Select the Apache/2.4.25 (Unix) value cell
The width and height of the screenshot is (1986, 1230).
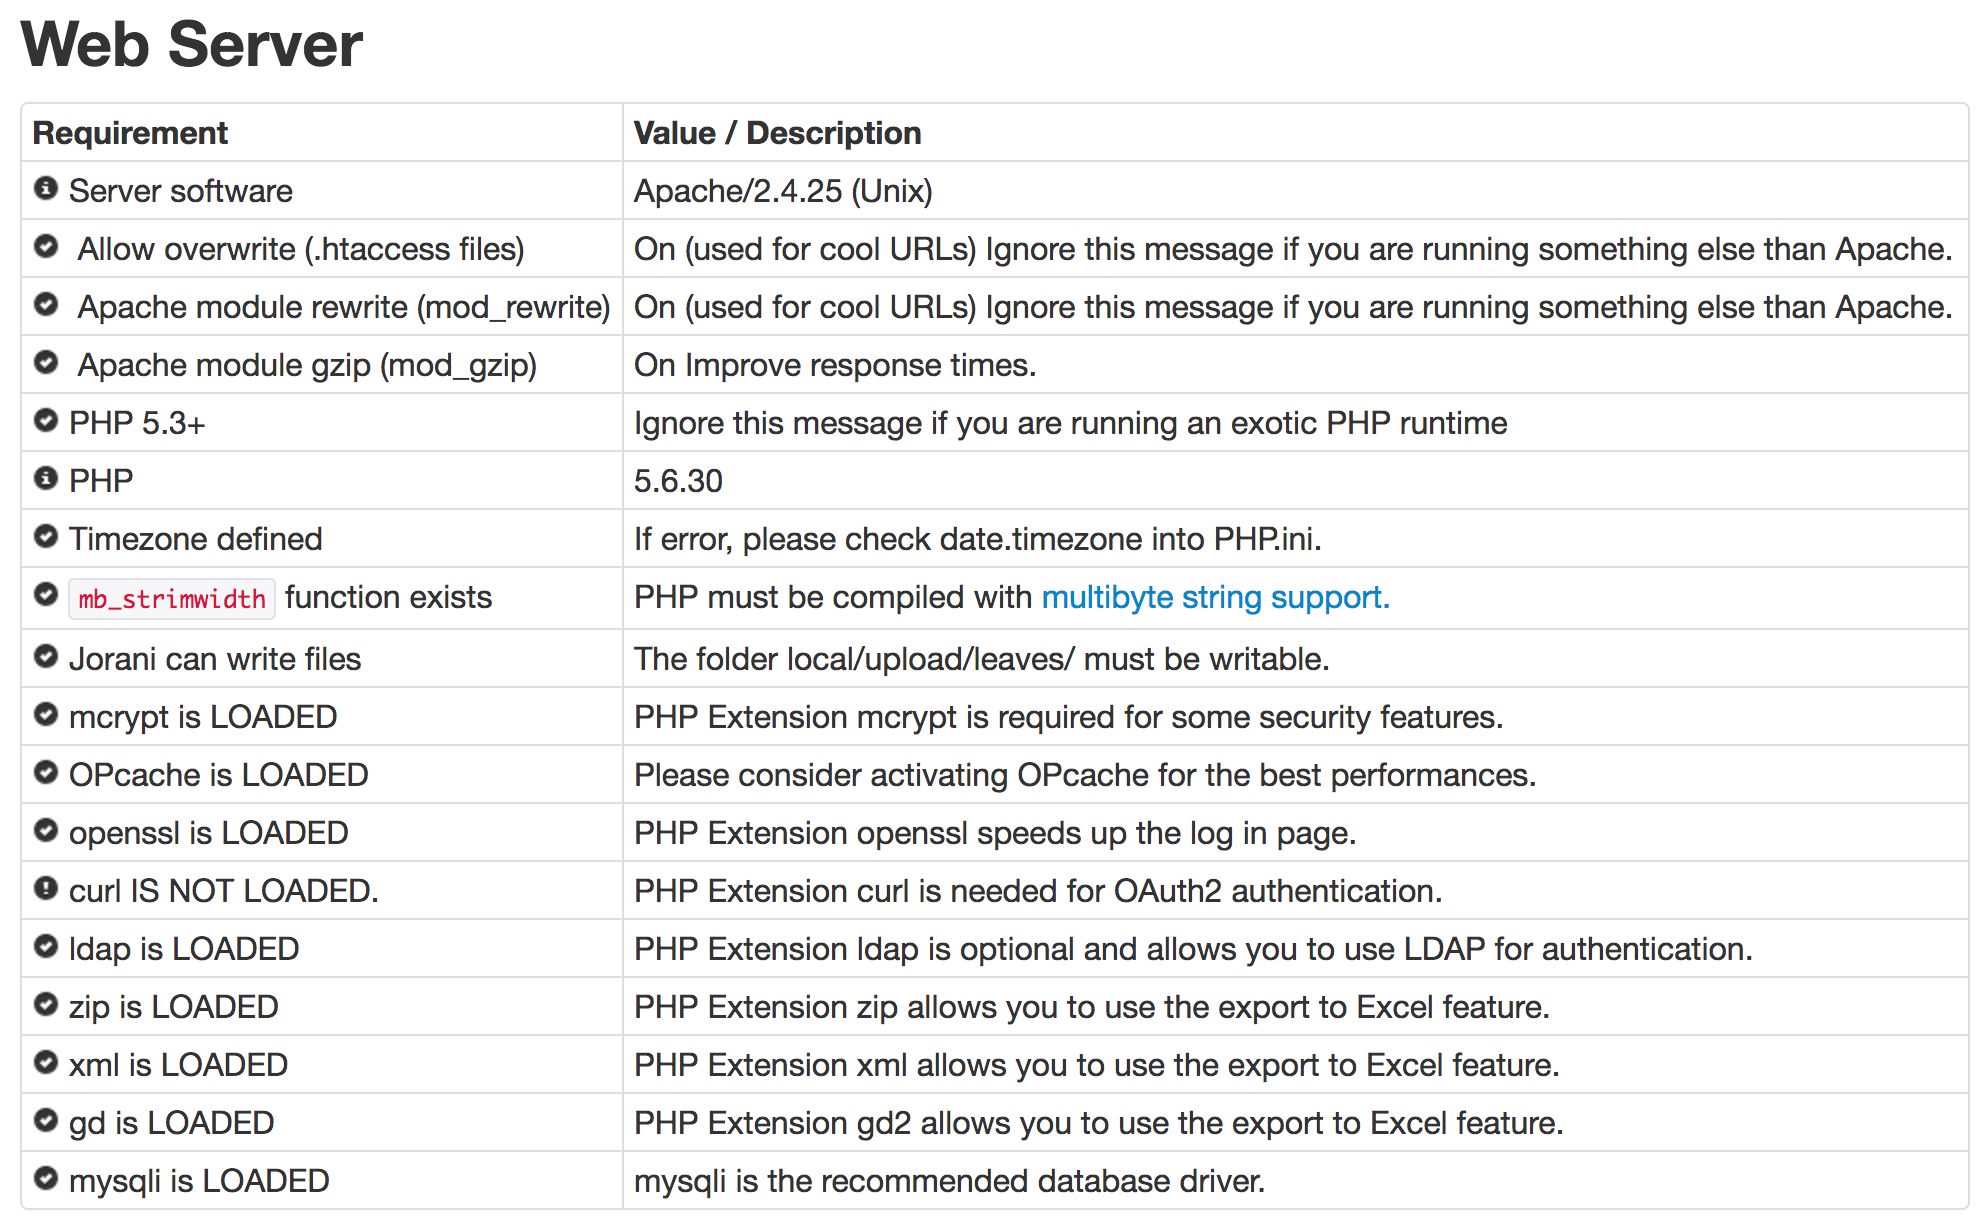pos(783,191)
